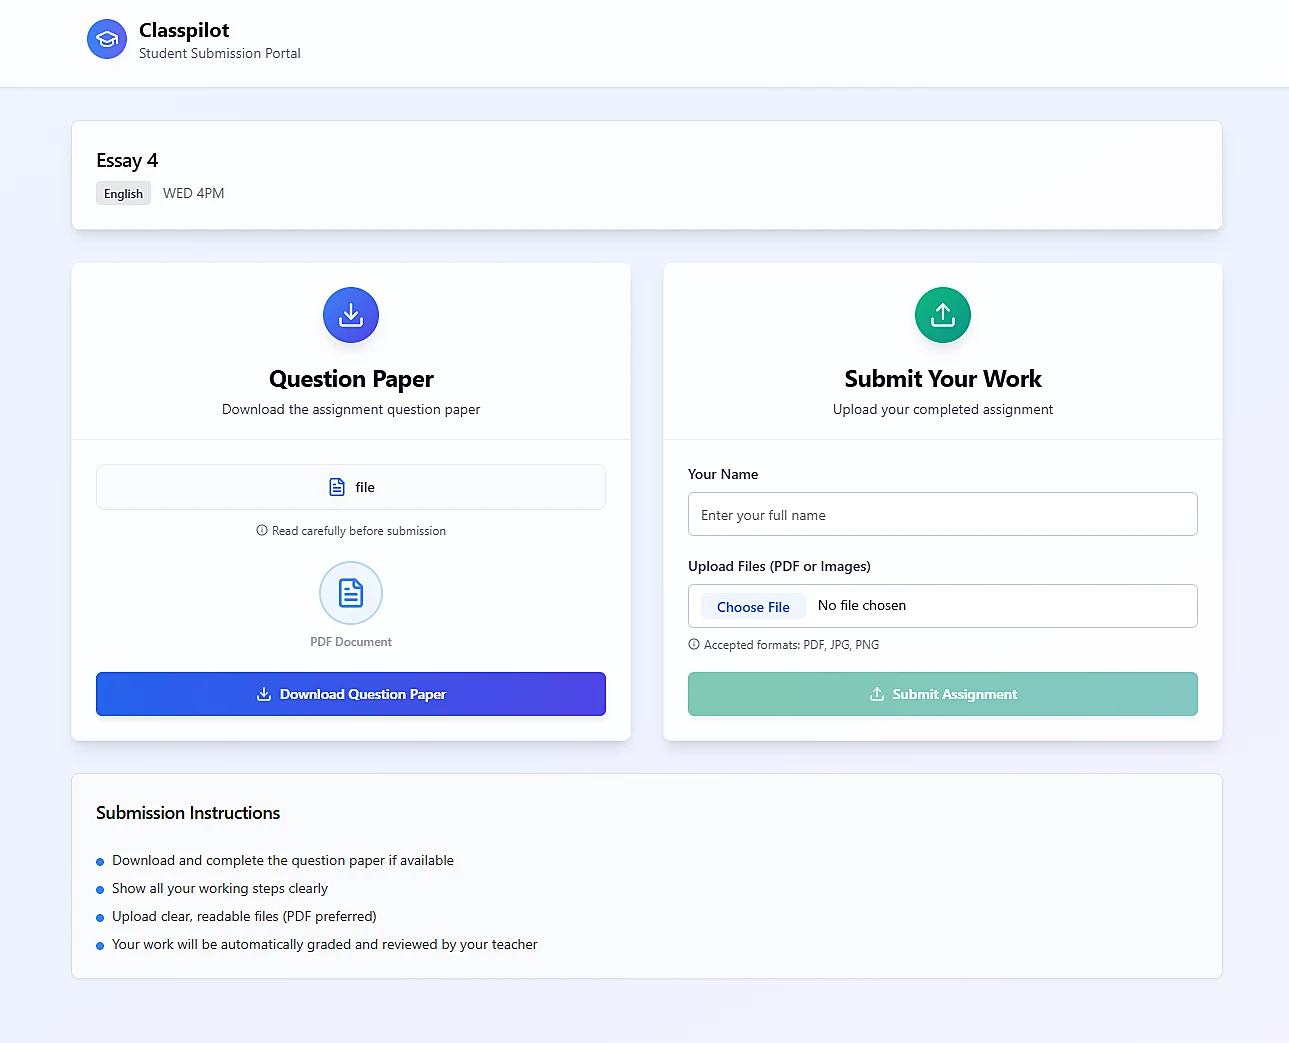Viewport: 1289px width, 1043px height.
Task: Open the "file" question paper entry
Action: pos(351,487)
